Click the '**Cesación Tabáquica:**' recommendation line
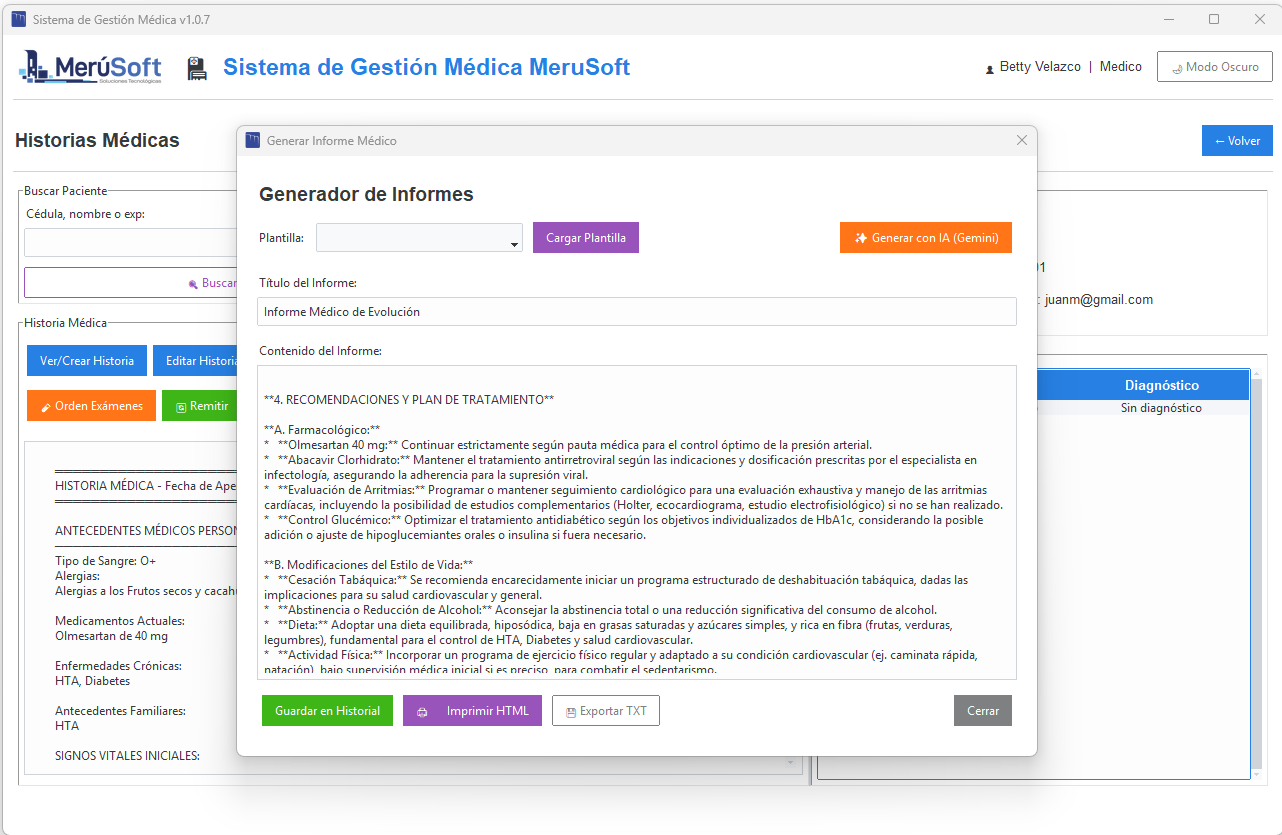The height and width of the screenshot is (835, 1282). [x=616, y=587]
